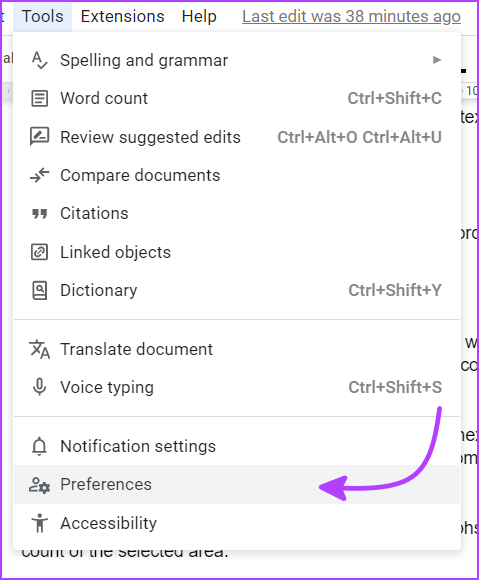Viewport: 479px width, 580px height.
Task: Select the Preferences menu entry
Action: pyautogui.click(x=237, y=485)
